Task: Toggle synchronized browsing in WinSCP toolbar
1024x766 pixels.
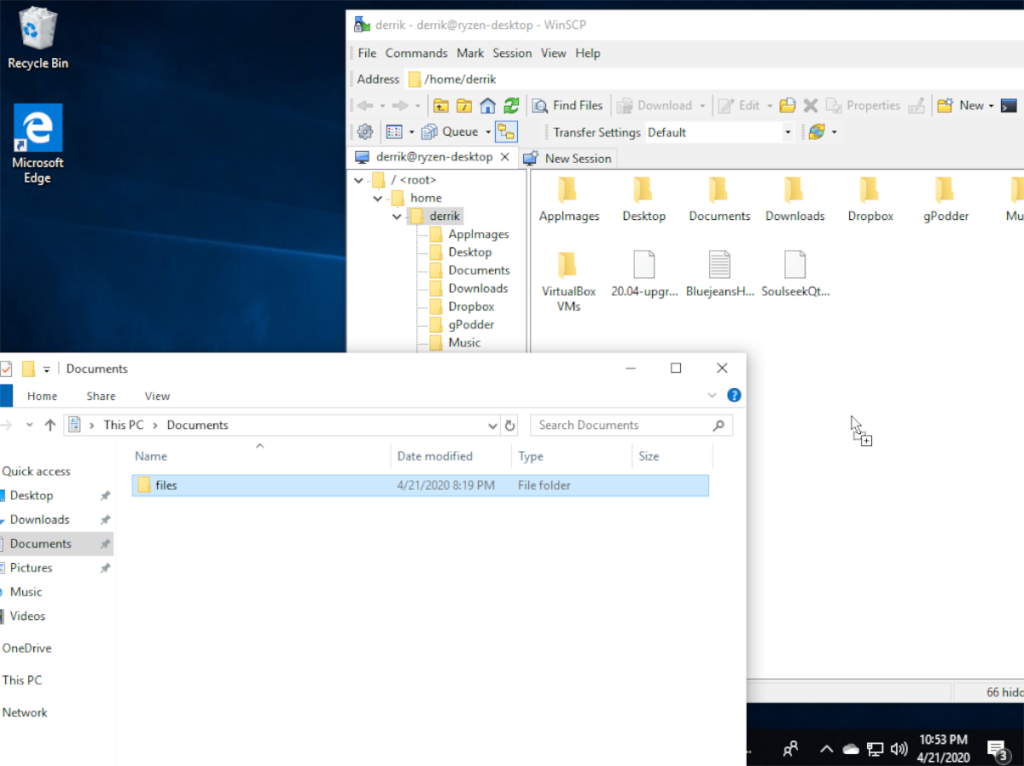Action: tap(508, 131)
